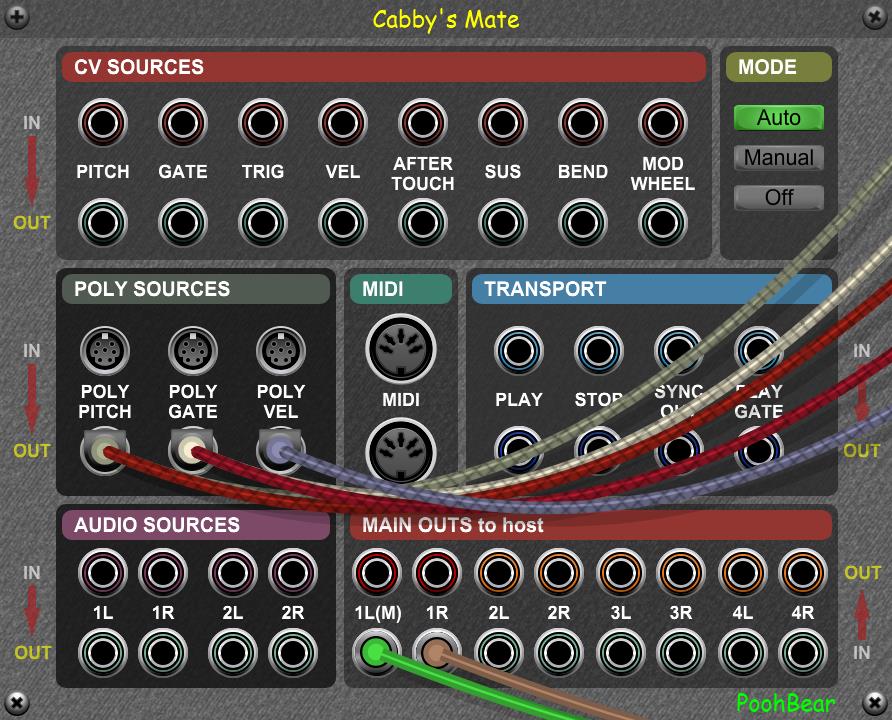
Task: Click the BEND output jack
Action: (x=583, y=222)
